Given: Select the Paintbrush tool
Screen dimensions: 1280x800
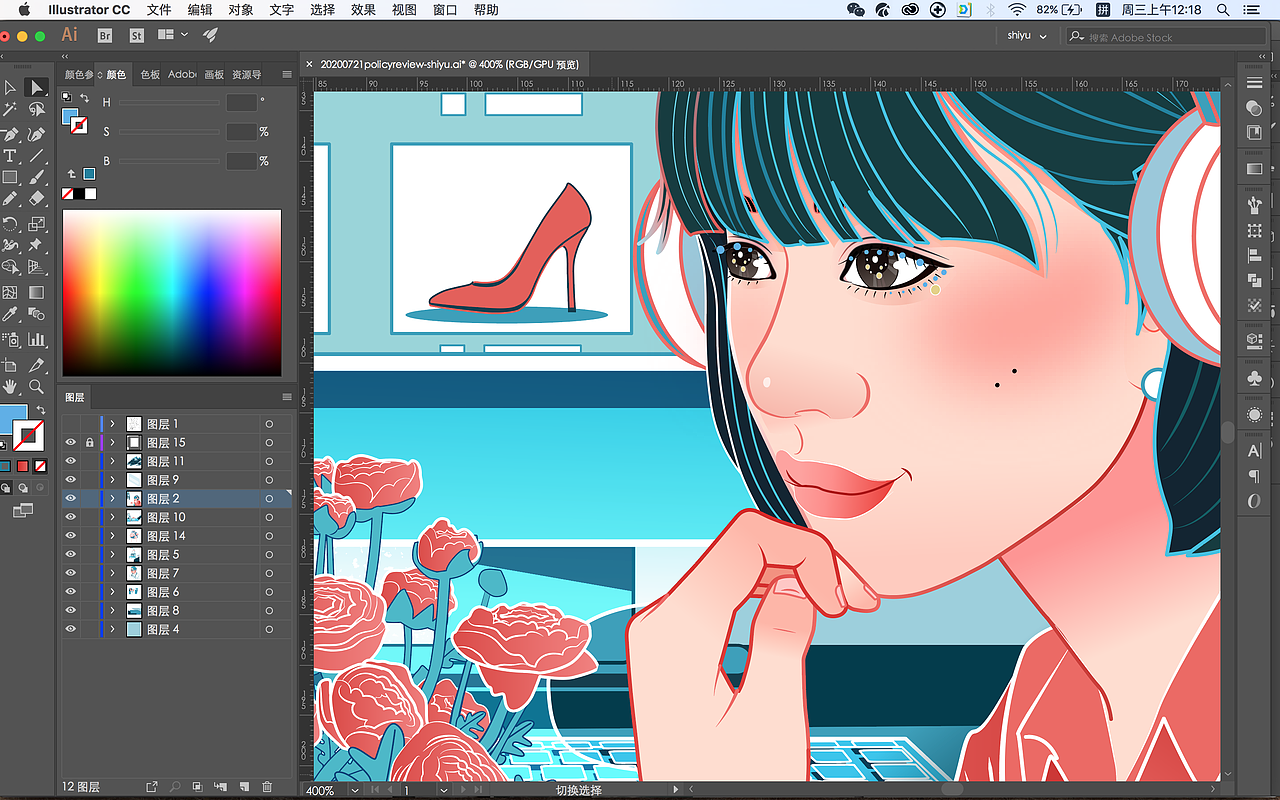Looking at the screenshot, I should (x=36, y=178).
